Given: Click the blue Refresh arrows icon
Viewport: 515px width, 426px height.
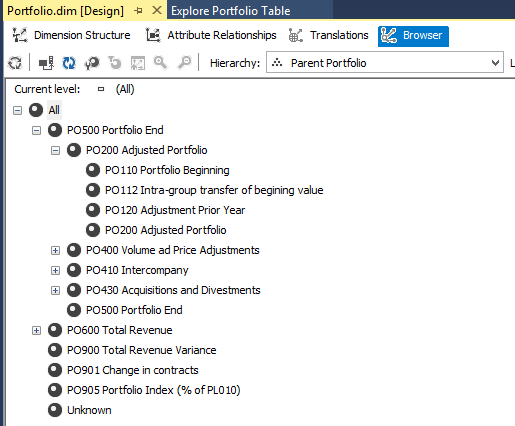Looking at the screenshot, I should (69, 63).
